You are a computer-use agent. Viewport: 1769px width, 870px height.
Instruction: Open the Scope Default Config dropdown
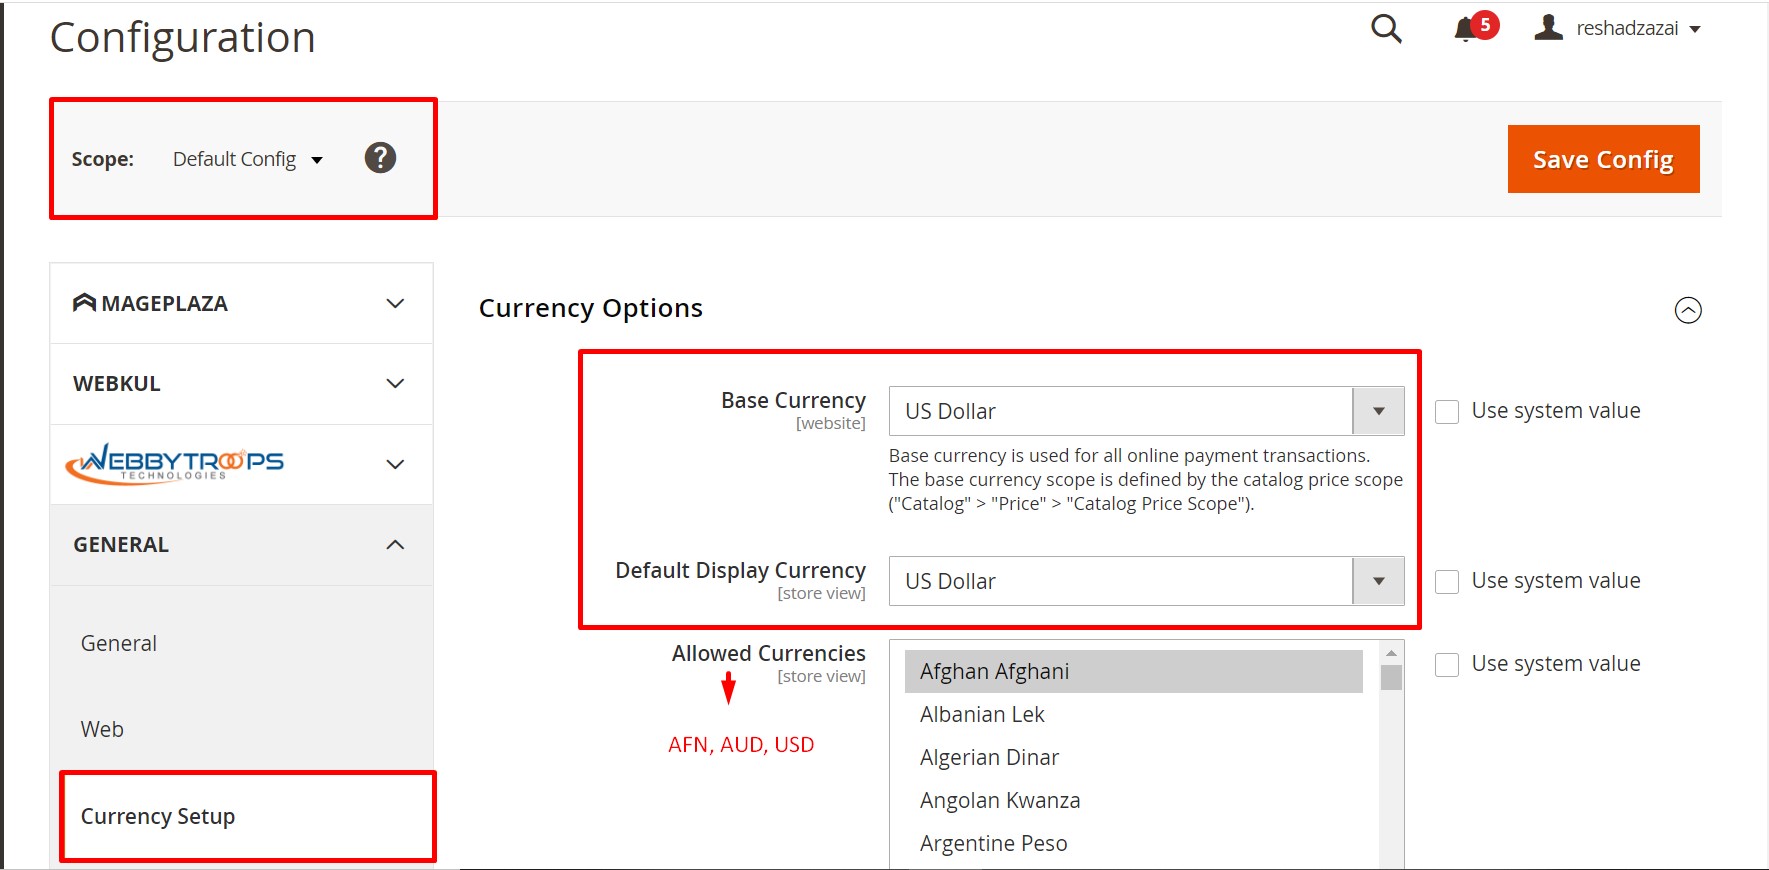pyautogui.click(x=246, y=158)
